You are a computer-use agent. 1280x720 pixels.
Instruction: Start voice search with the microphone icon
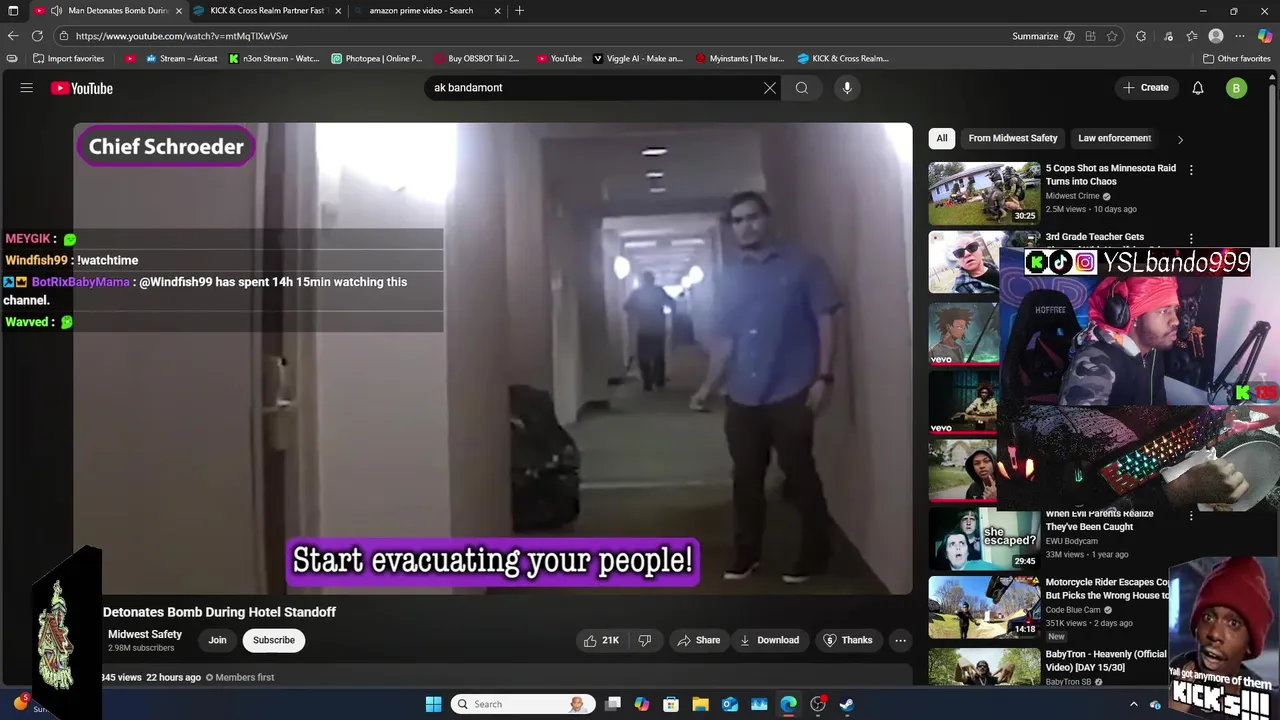tap(847, 88)
